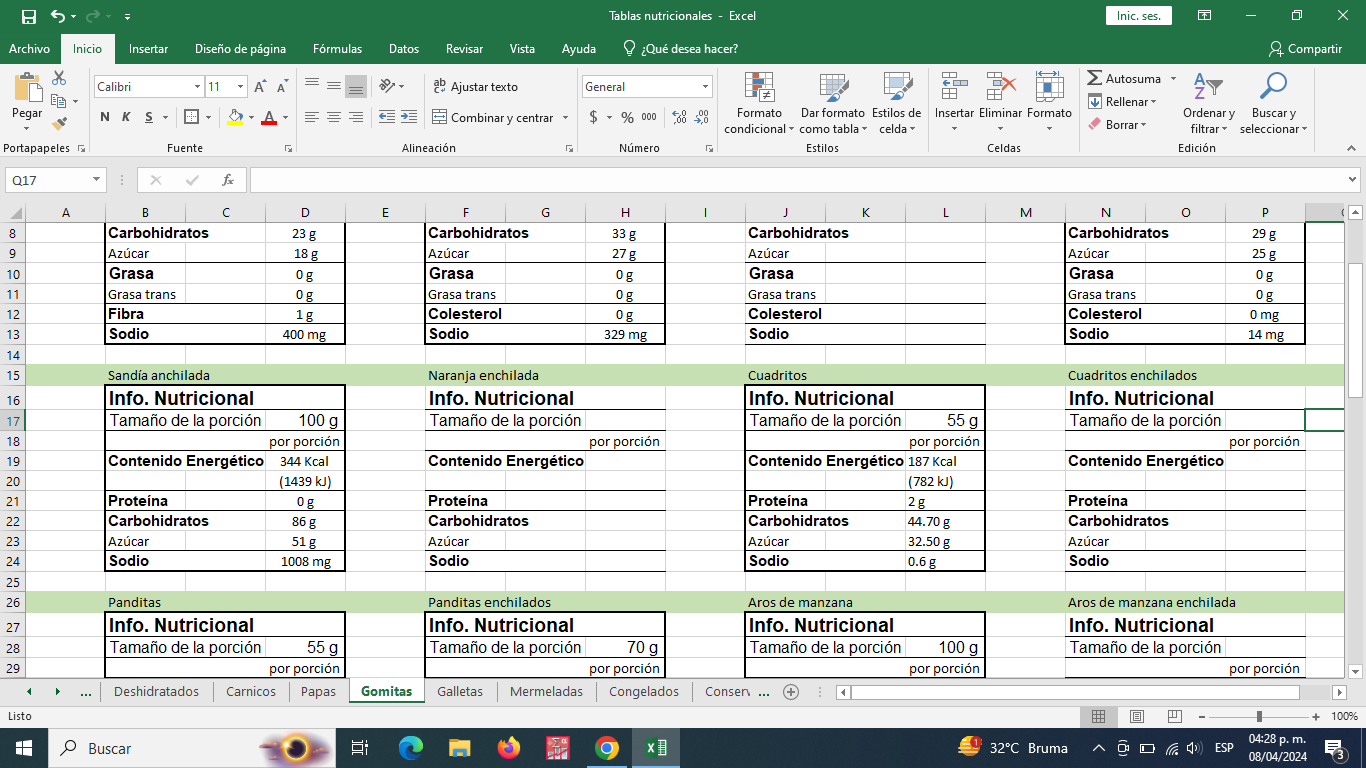This screenshot has width=1366, height=768.
Task: Apply the red font color A
Action: 268,117
